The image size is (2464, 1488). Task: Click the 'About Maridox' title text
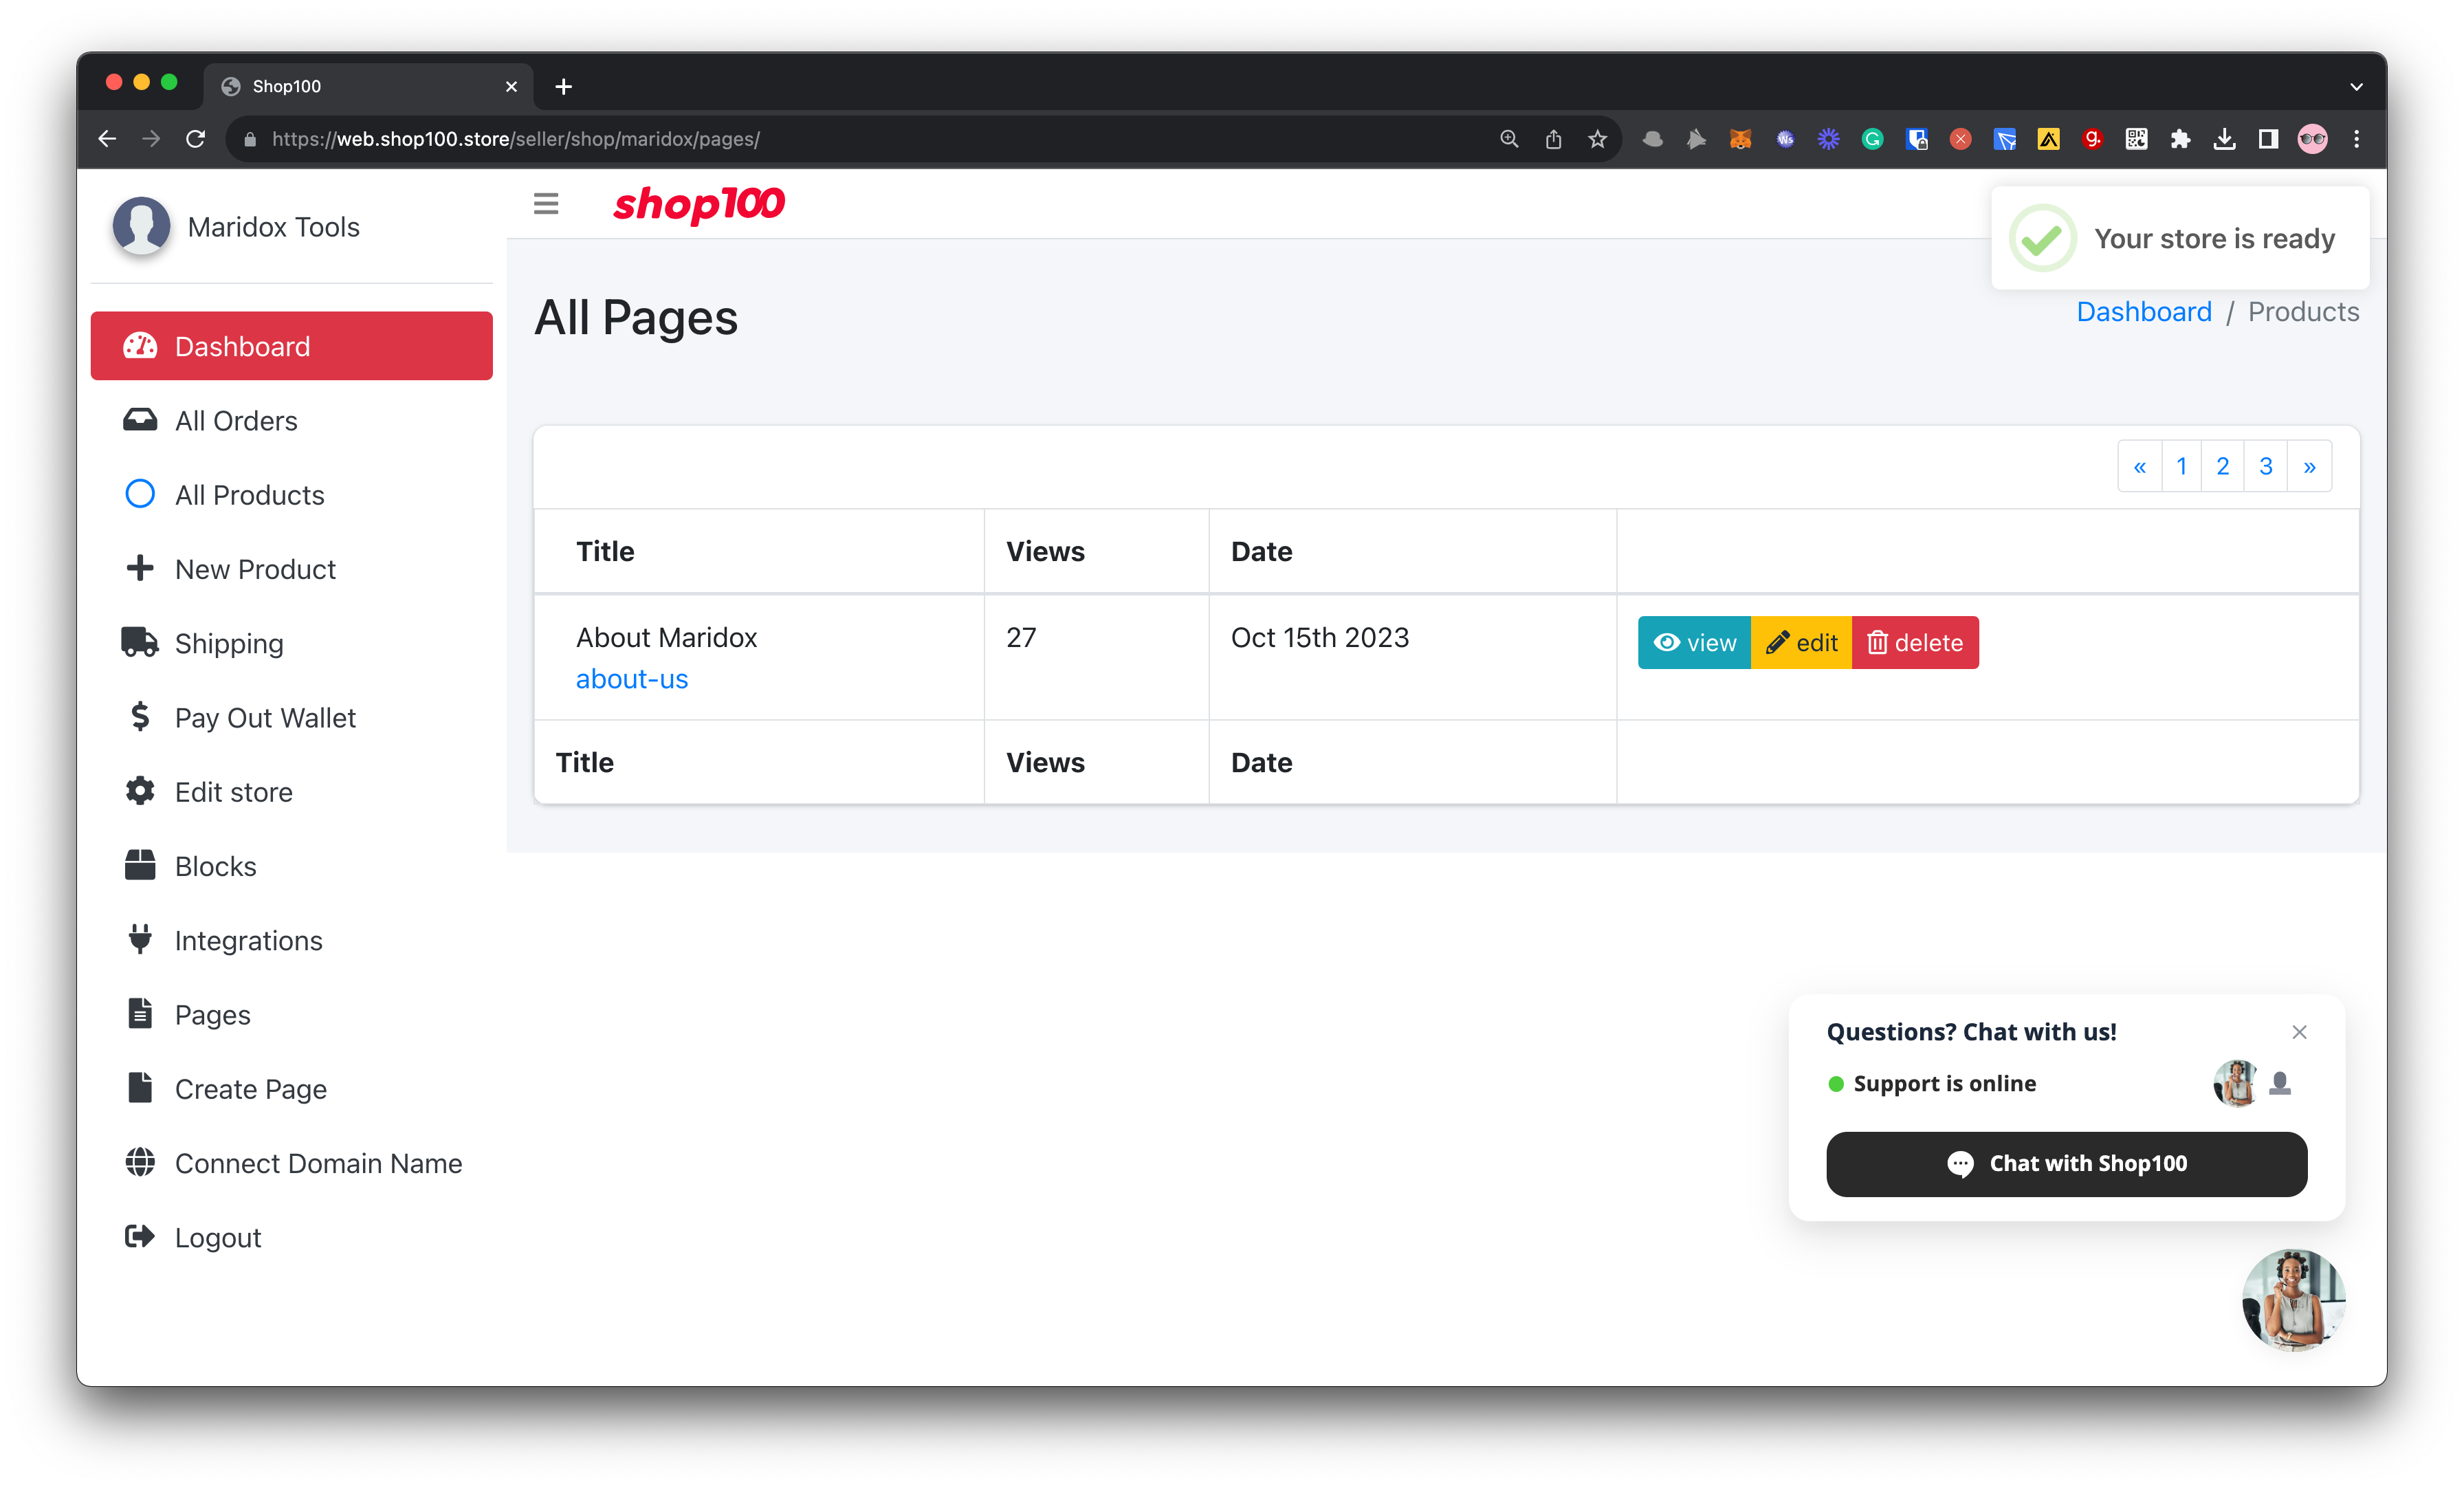(x=667, y=638)
